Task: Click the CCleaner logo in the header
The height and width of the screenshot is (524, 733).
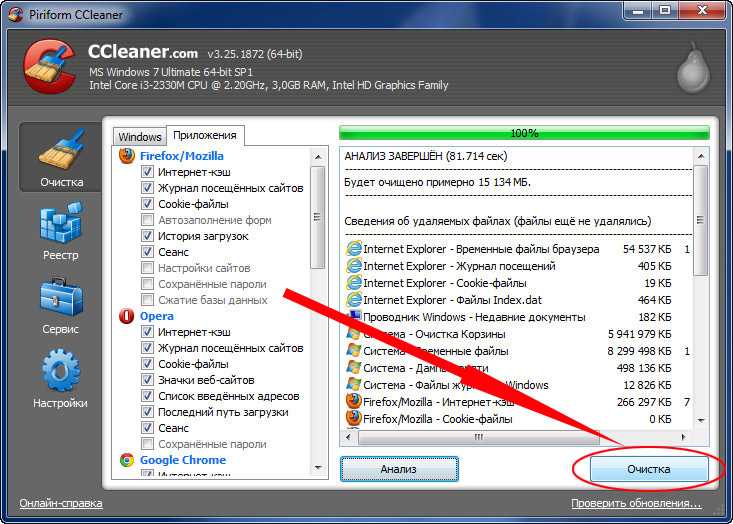Action: coord(50,66)
